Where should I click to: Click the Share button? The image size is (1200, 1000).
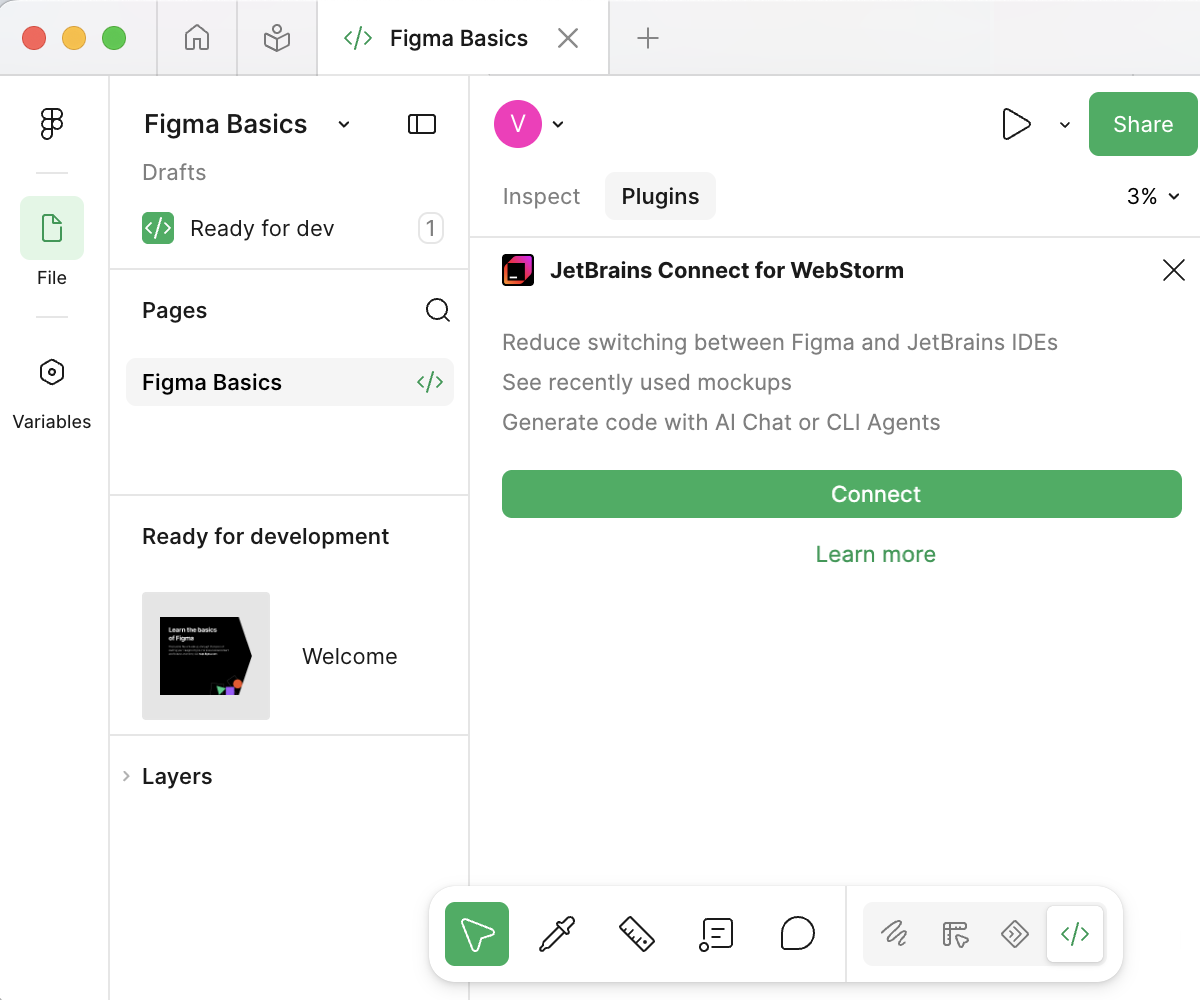point(1143,124)
